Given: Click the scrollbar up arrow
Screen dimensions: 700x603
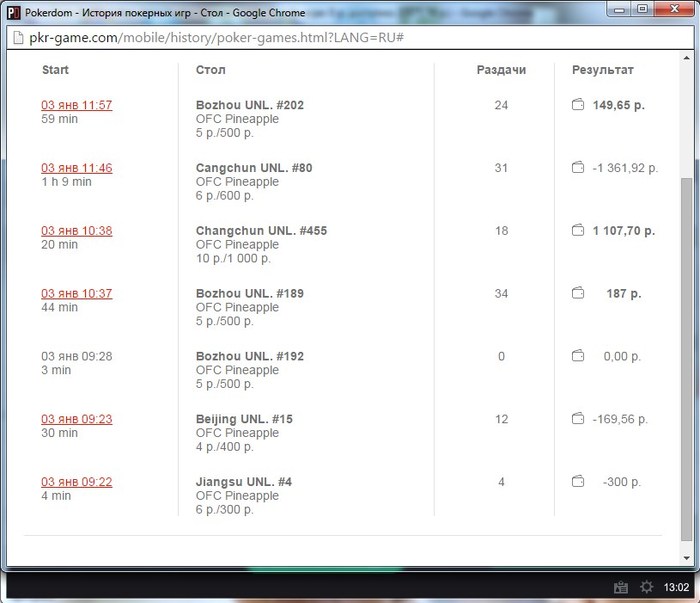Looking at the screenshot, I should tap(686, 58).
